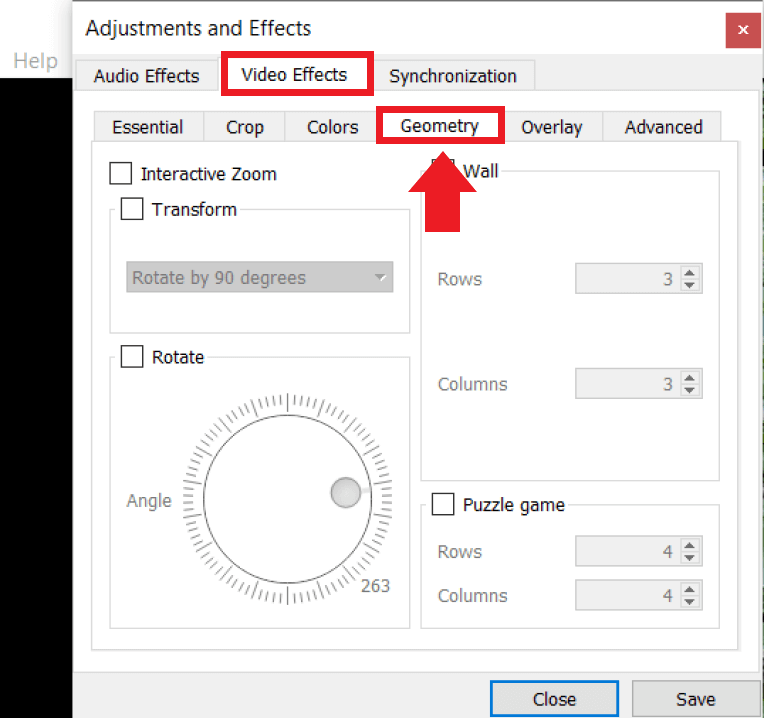Screen dimensions: 764x718
Task: Open the Crop sub-tab
Action: click(245, 127)
